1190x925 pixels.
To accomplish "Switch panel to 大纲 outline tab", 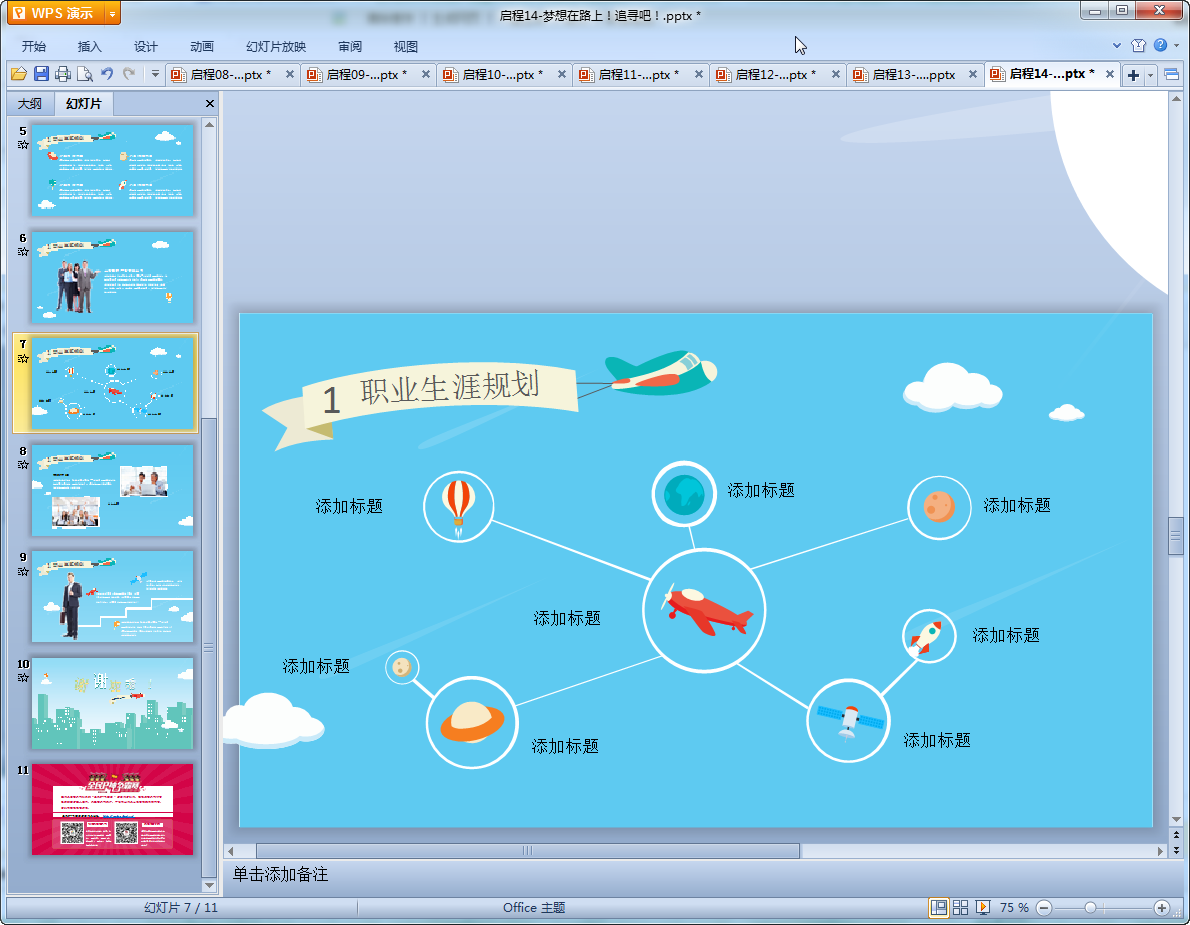I will 30,104.
